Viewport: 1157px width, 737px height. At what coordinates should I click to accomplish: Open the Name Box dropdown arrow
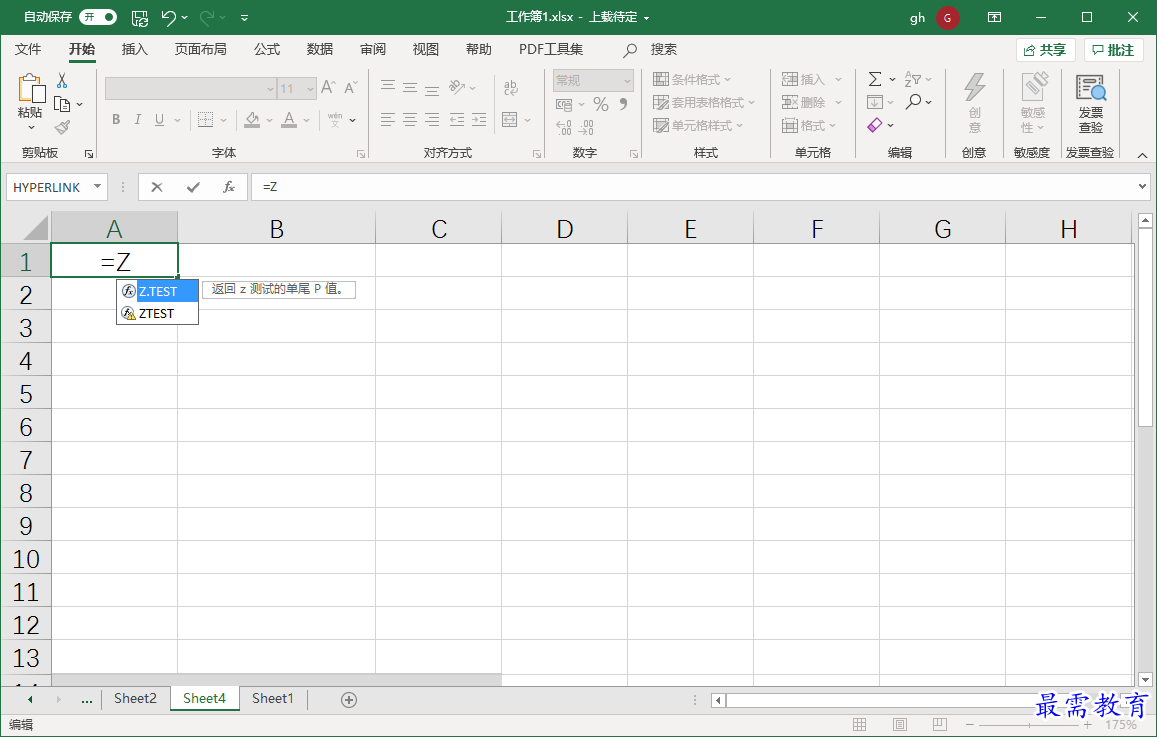point(97,187)
